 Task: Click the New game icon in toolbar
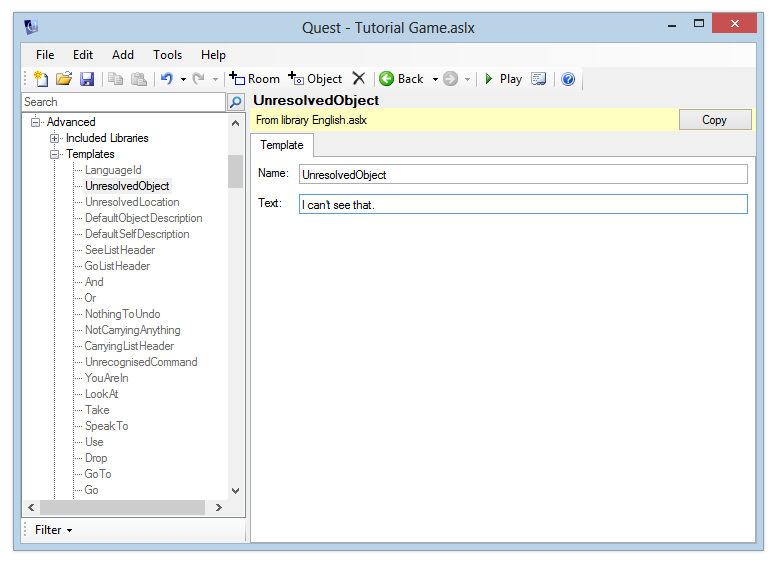point(41,79)
